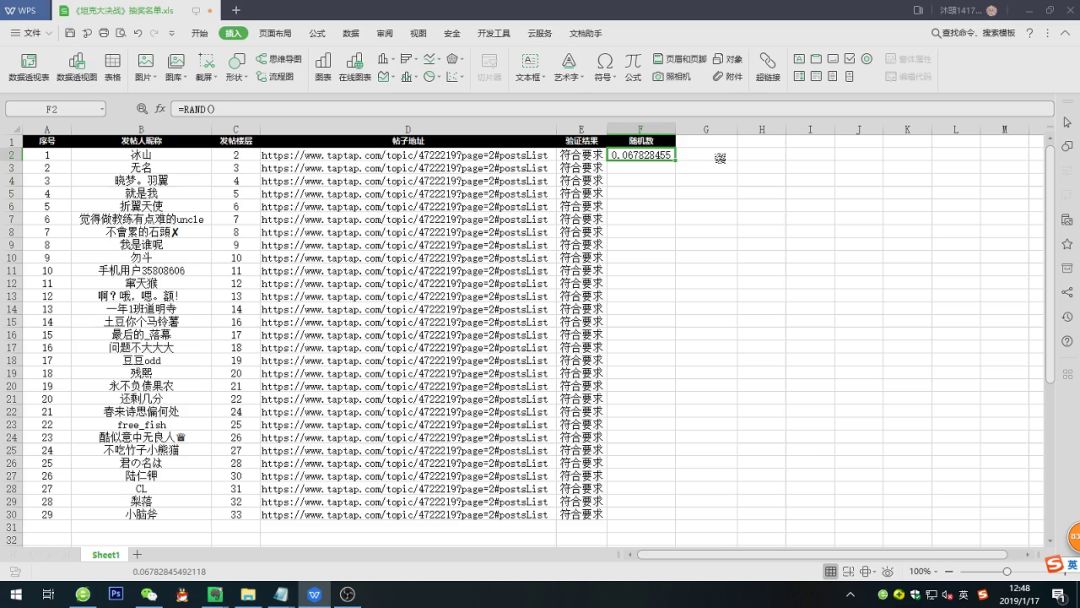
Task: Insert an option radio button form control
Action: [x=866, y=59]
